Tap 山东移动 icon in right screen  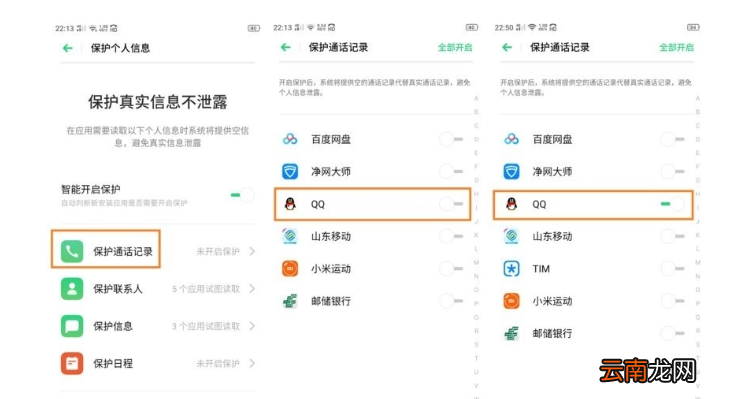pos(511,236)
